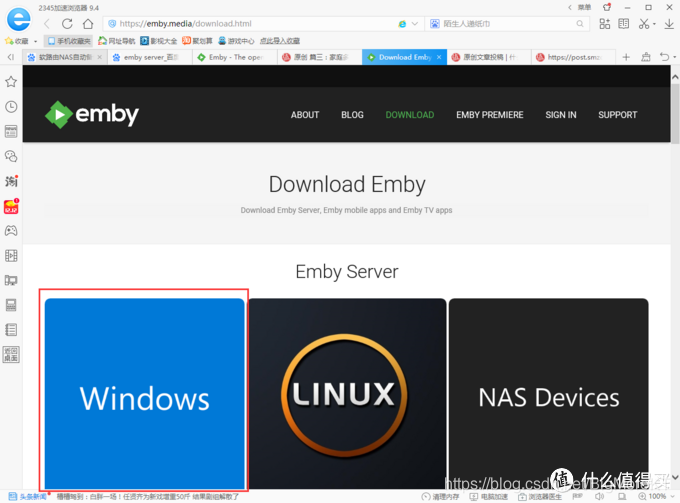This screenshot has height=503, width=680.
Task: Open the extensions grid icon
Action: click(605, 24)
